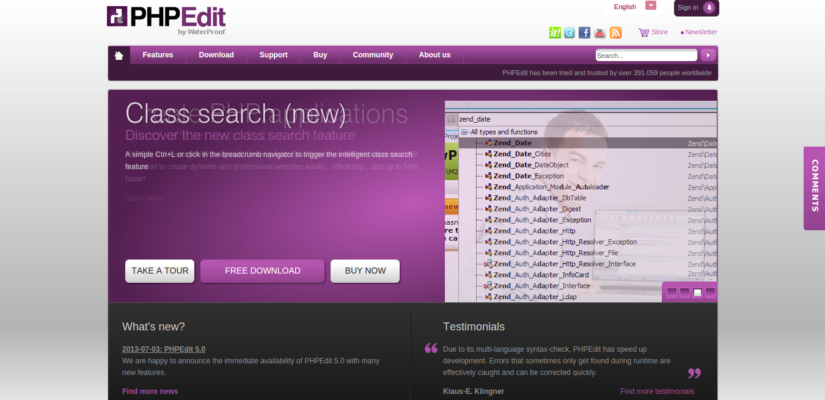Click the zend_date class search field
825x400 pixels.
[x=587, y=119]
